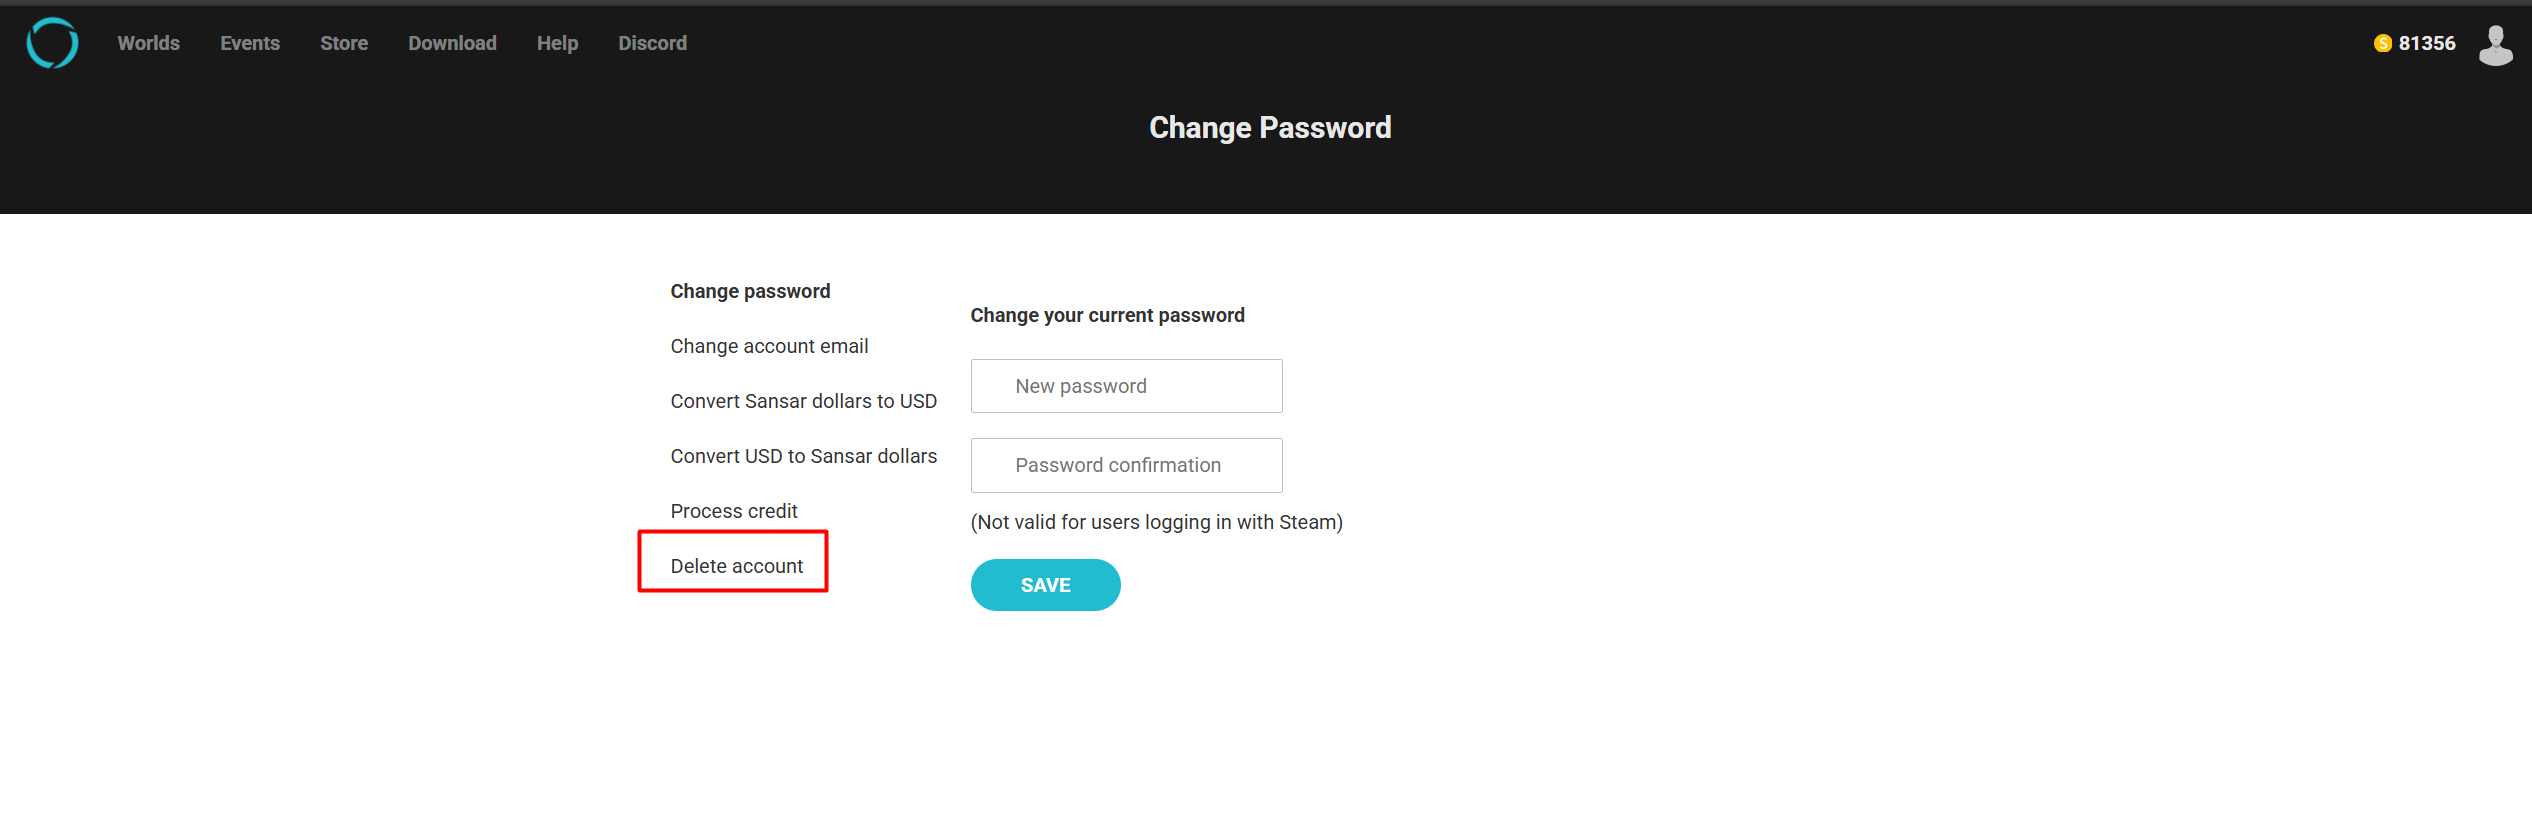The height and width of the screenshot is (821, 2532).
Task: Choose Convert USD to Sansar dollars
Action: coord(803,456)
